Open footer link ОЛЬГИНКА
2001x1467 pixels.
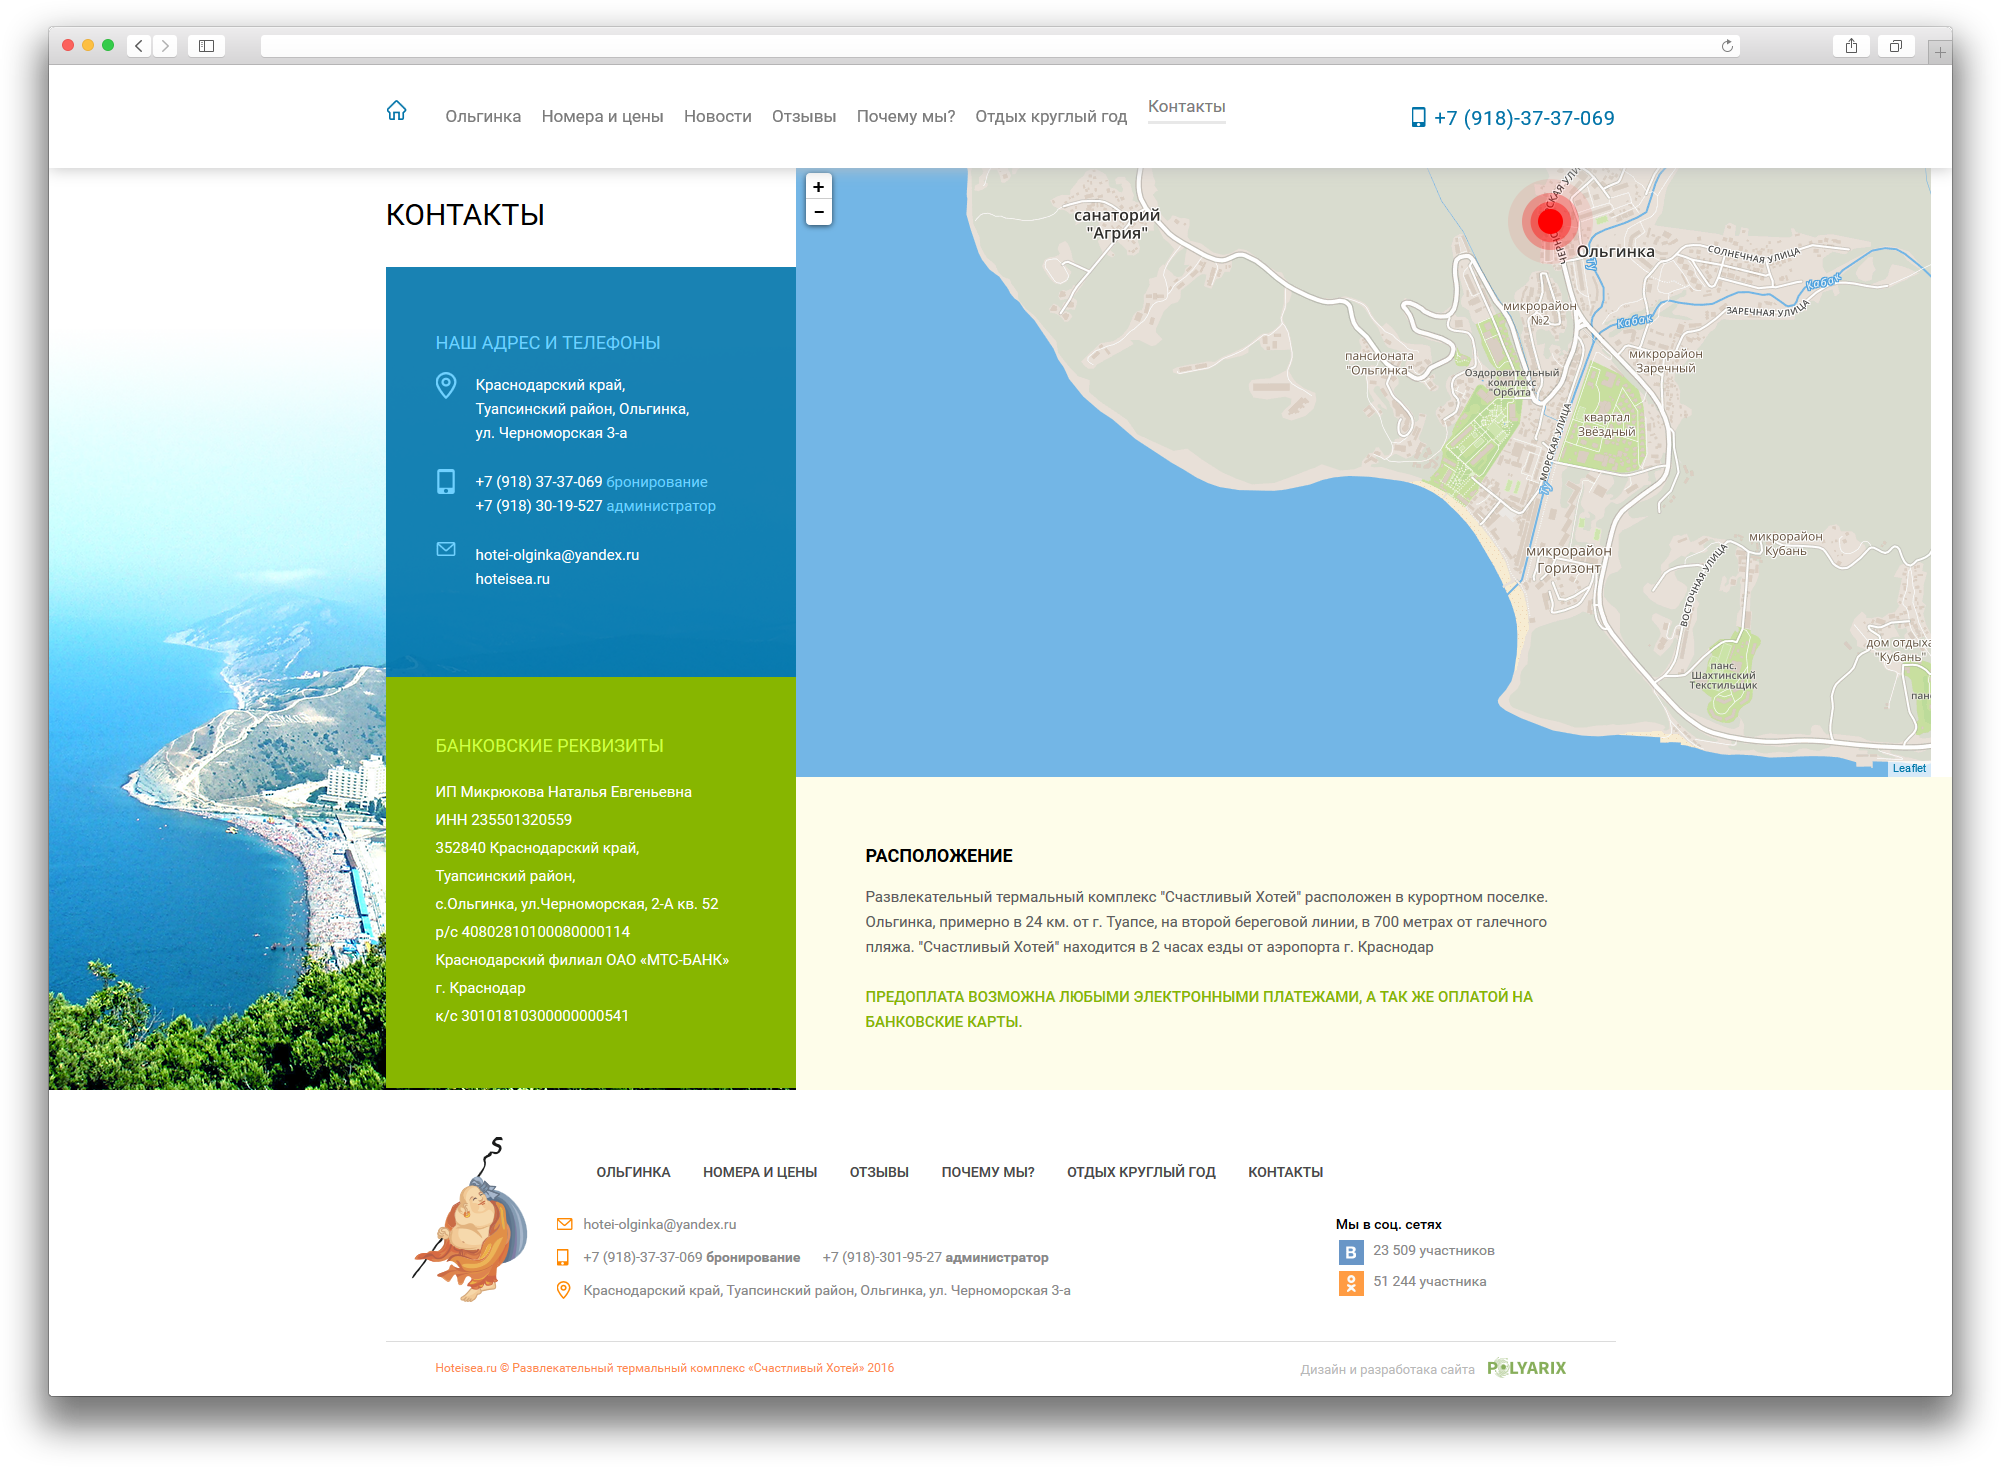[x=633, y=1172]
